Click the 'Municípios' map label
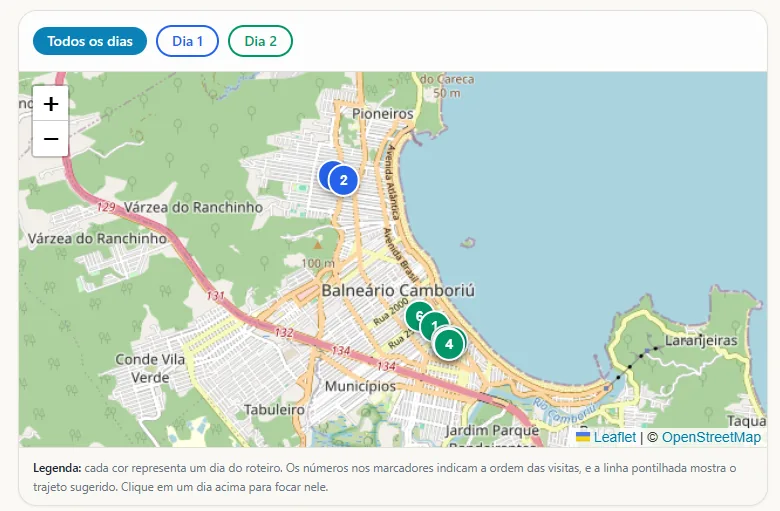 pos(360,386)
